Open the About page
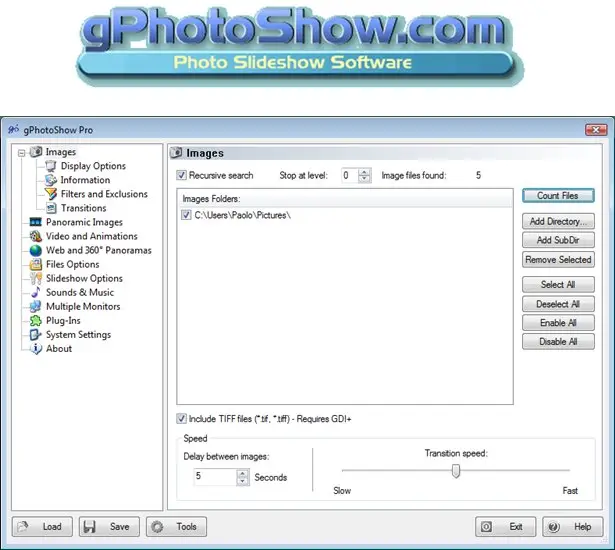Image resolution: width=615 pixels, height=550 pixels. point(59,349)
